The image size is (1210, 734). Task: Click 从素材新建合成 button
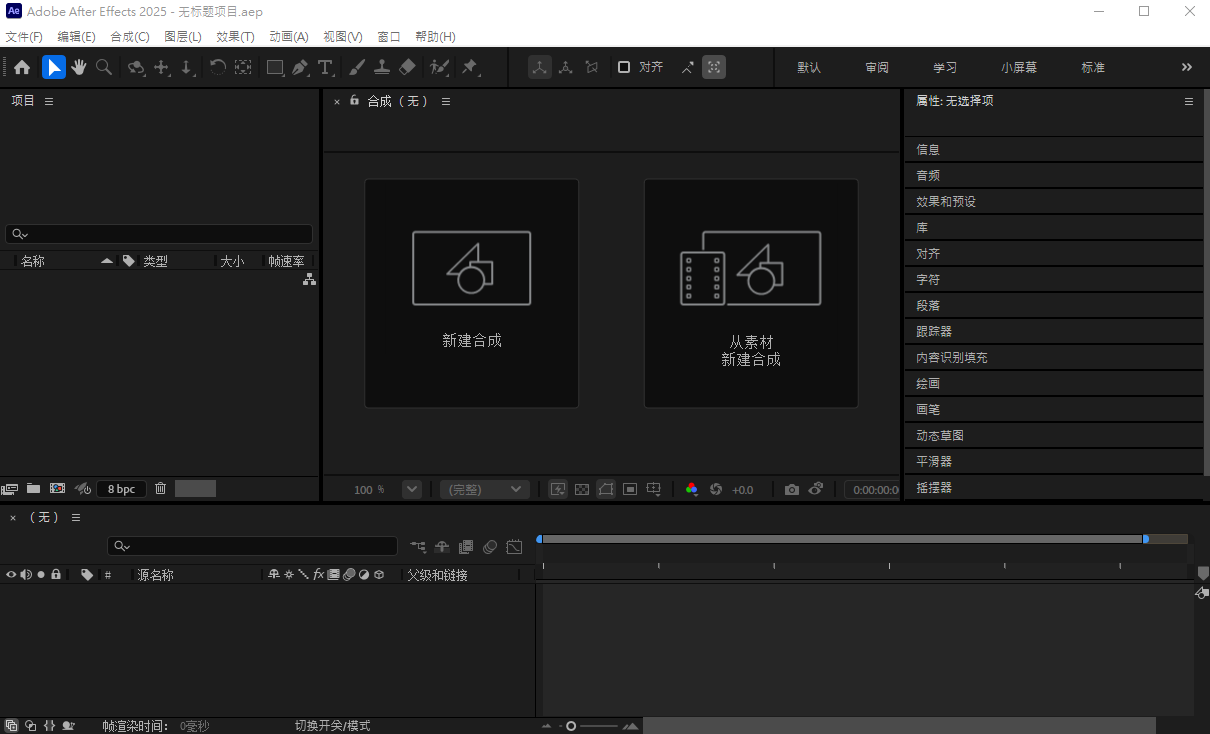(x=751, y=293)
